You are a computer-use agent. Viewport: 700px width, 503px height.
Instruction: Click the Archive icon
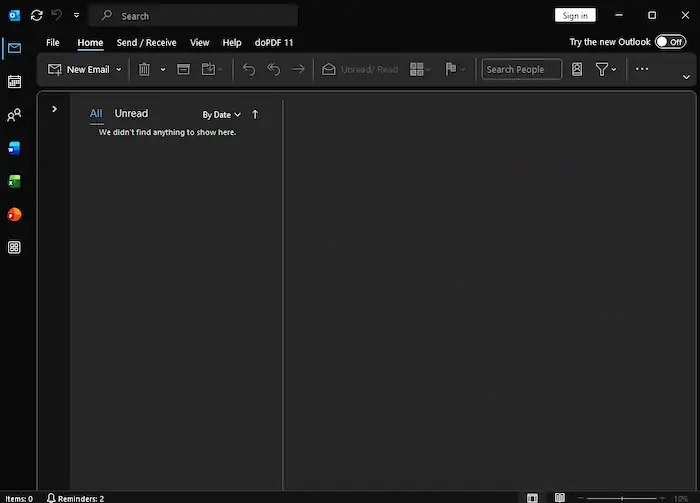183,69
